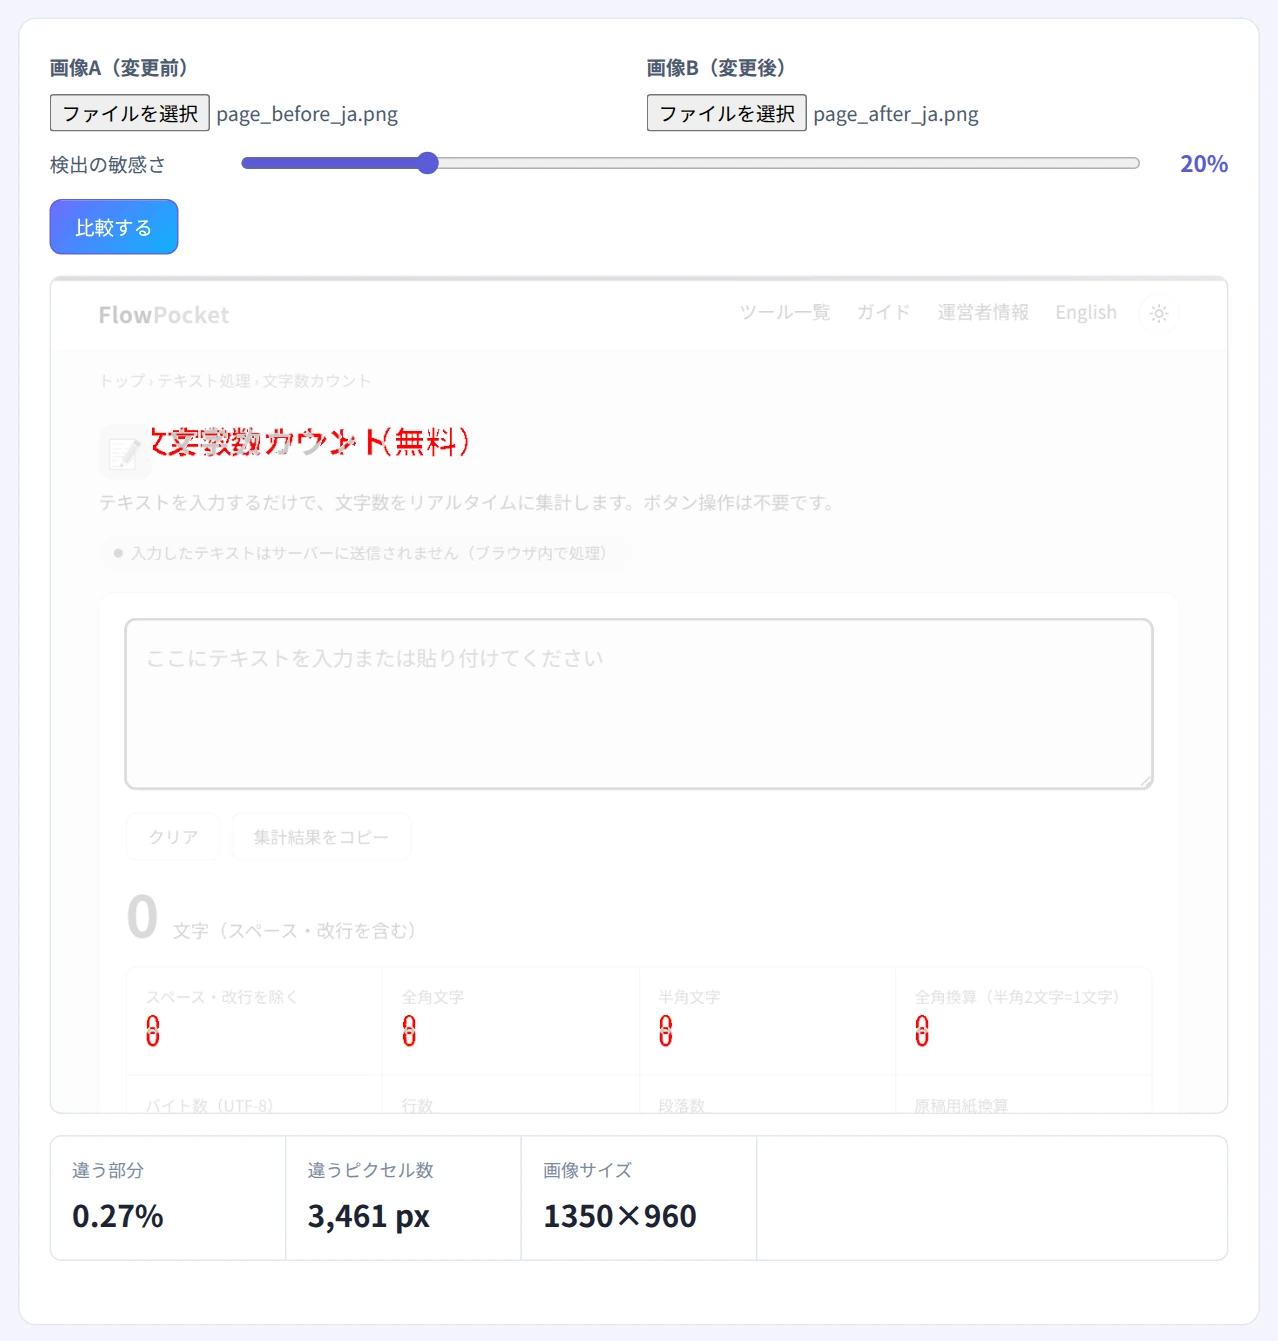
Task: Click the 検出の敏感さ slider handle
Action: coord(427,163)
